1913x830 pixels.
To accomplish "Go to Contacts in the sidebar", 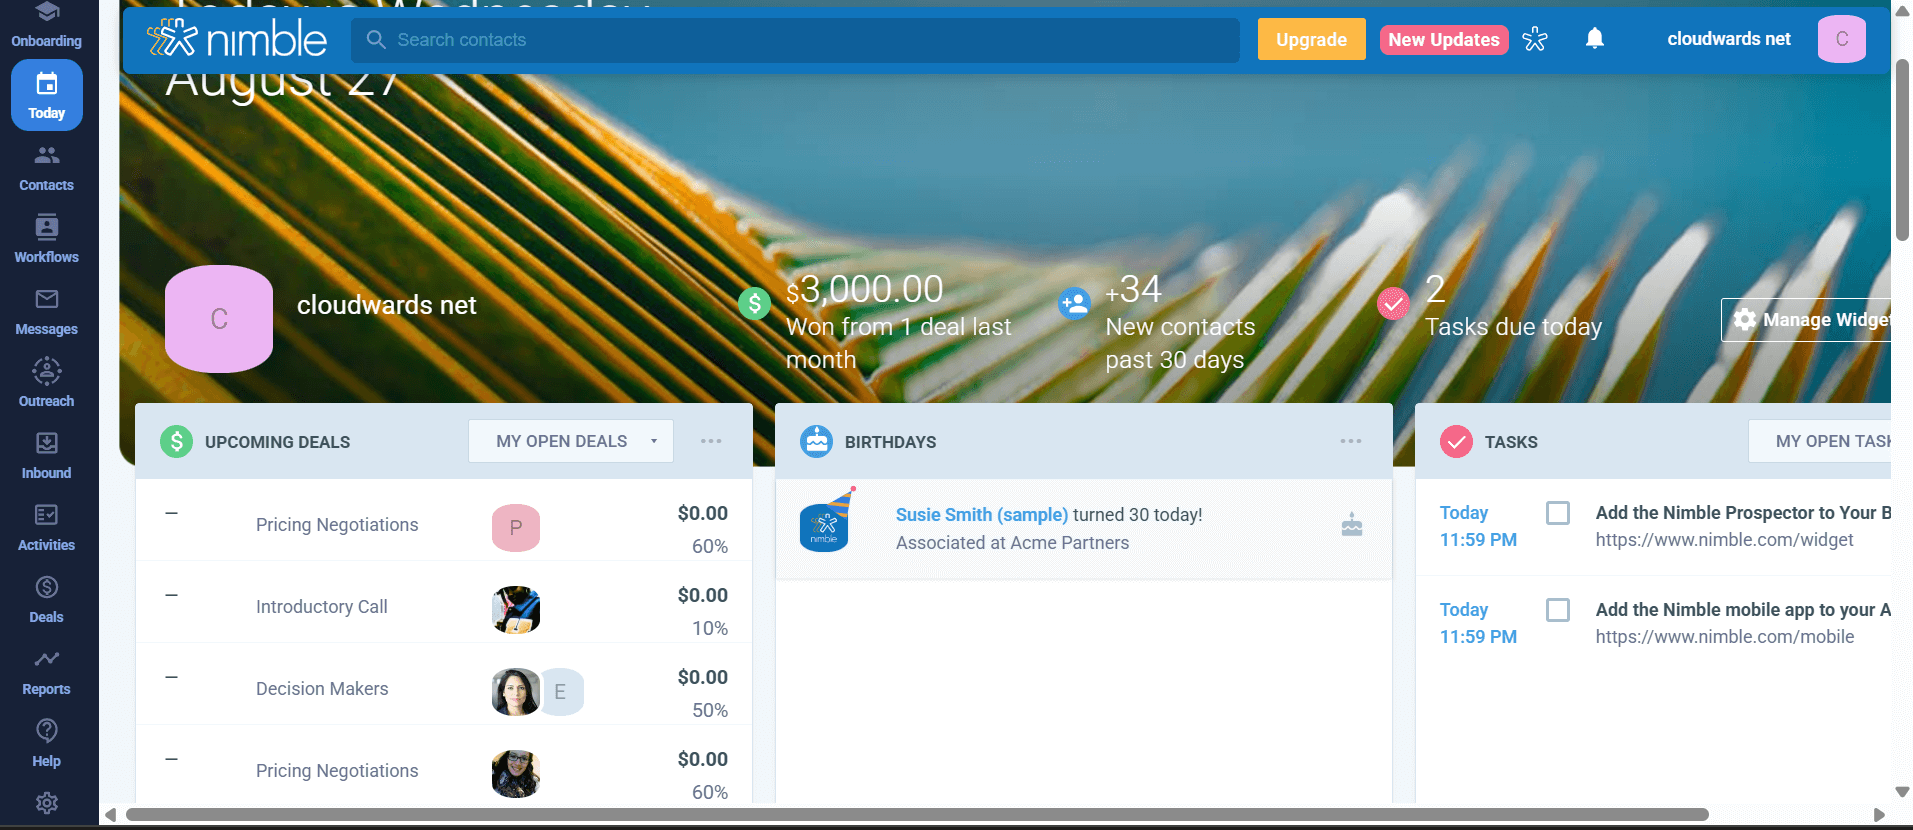I will (x=47, y=168).
